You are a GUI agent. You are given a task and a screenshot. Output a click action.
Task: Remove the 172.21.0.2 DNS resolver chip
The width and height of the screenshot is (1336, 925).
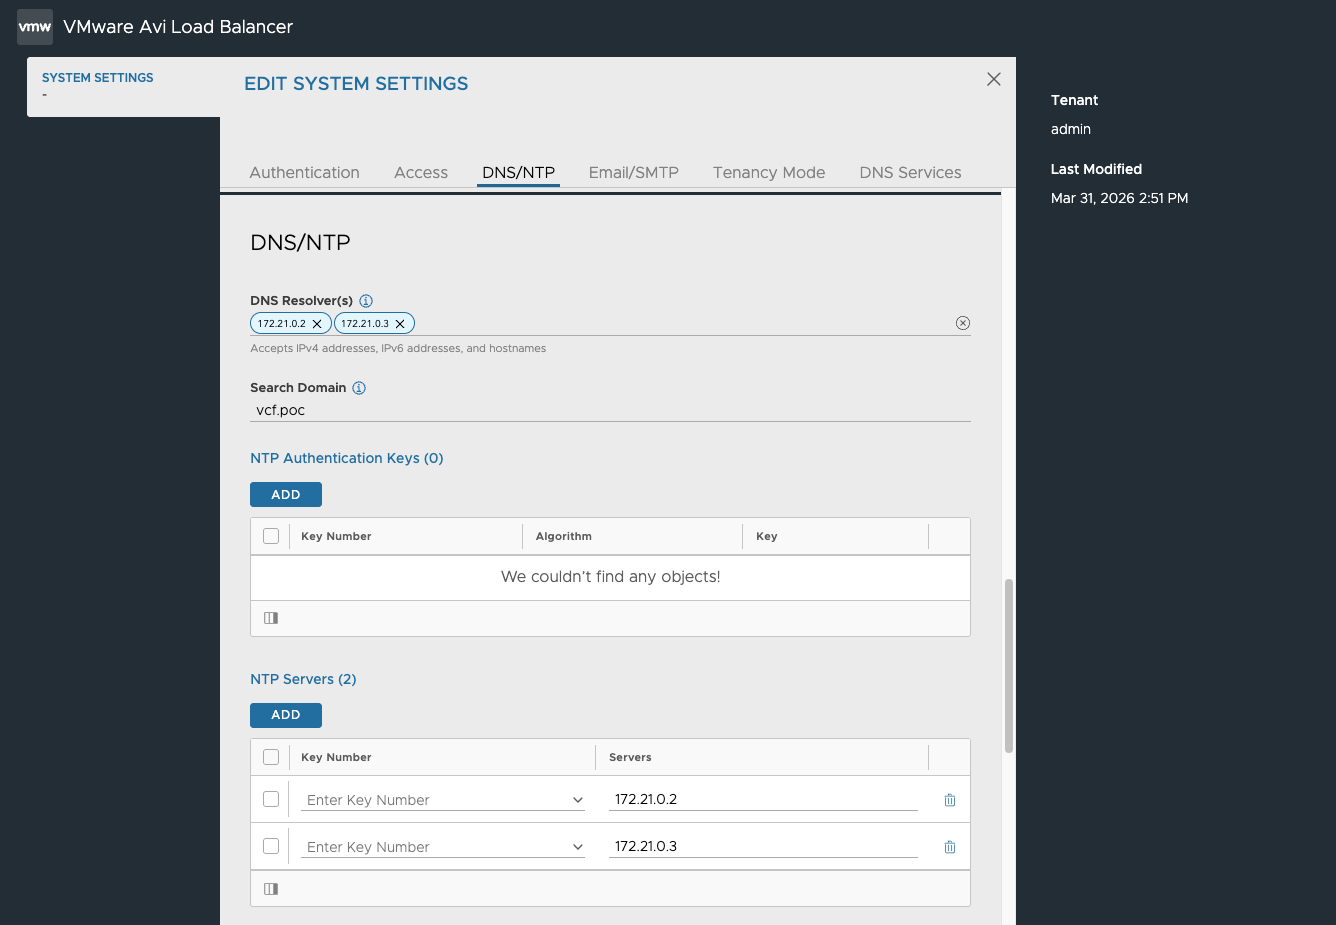pos(317,324)
